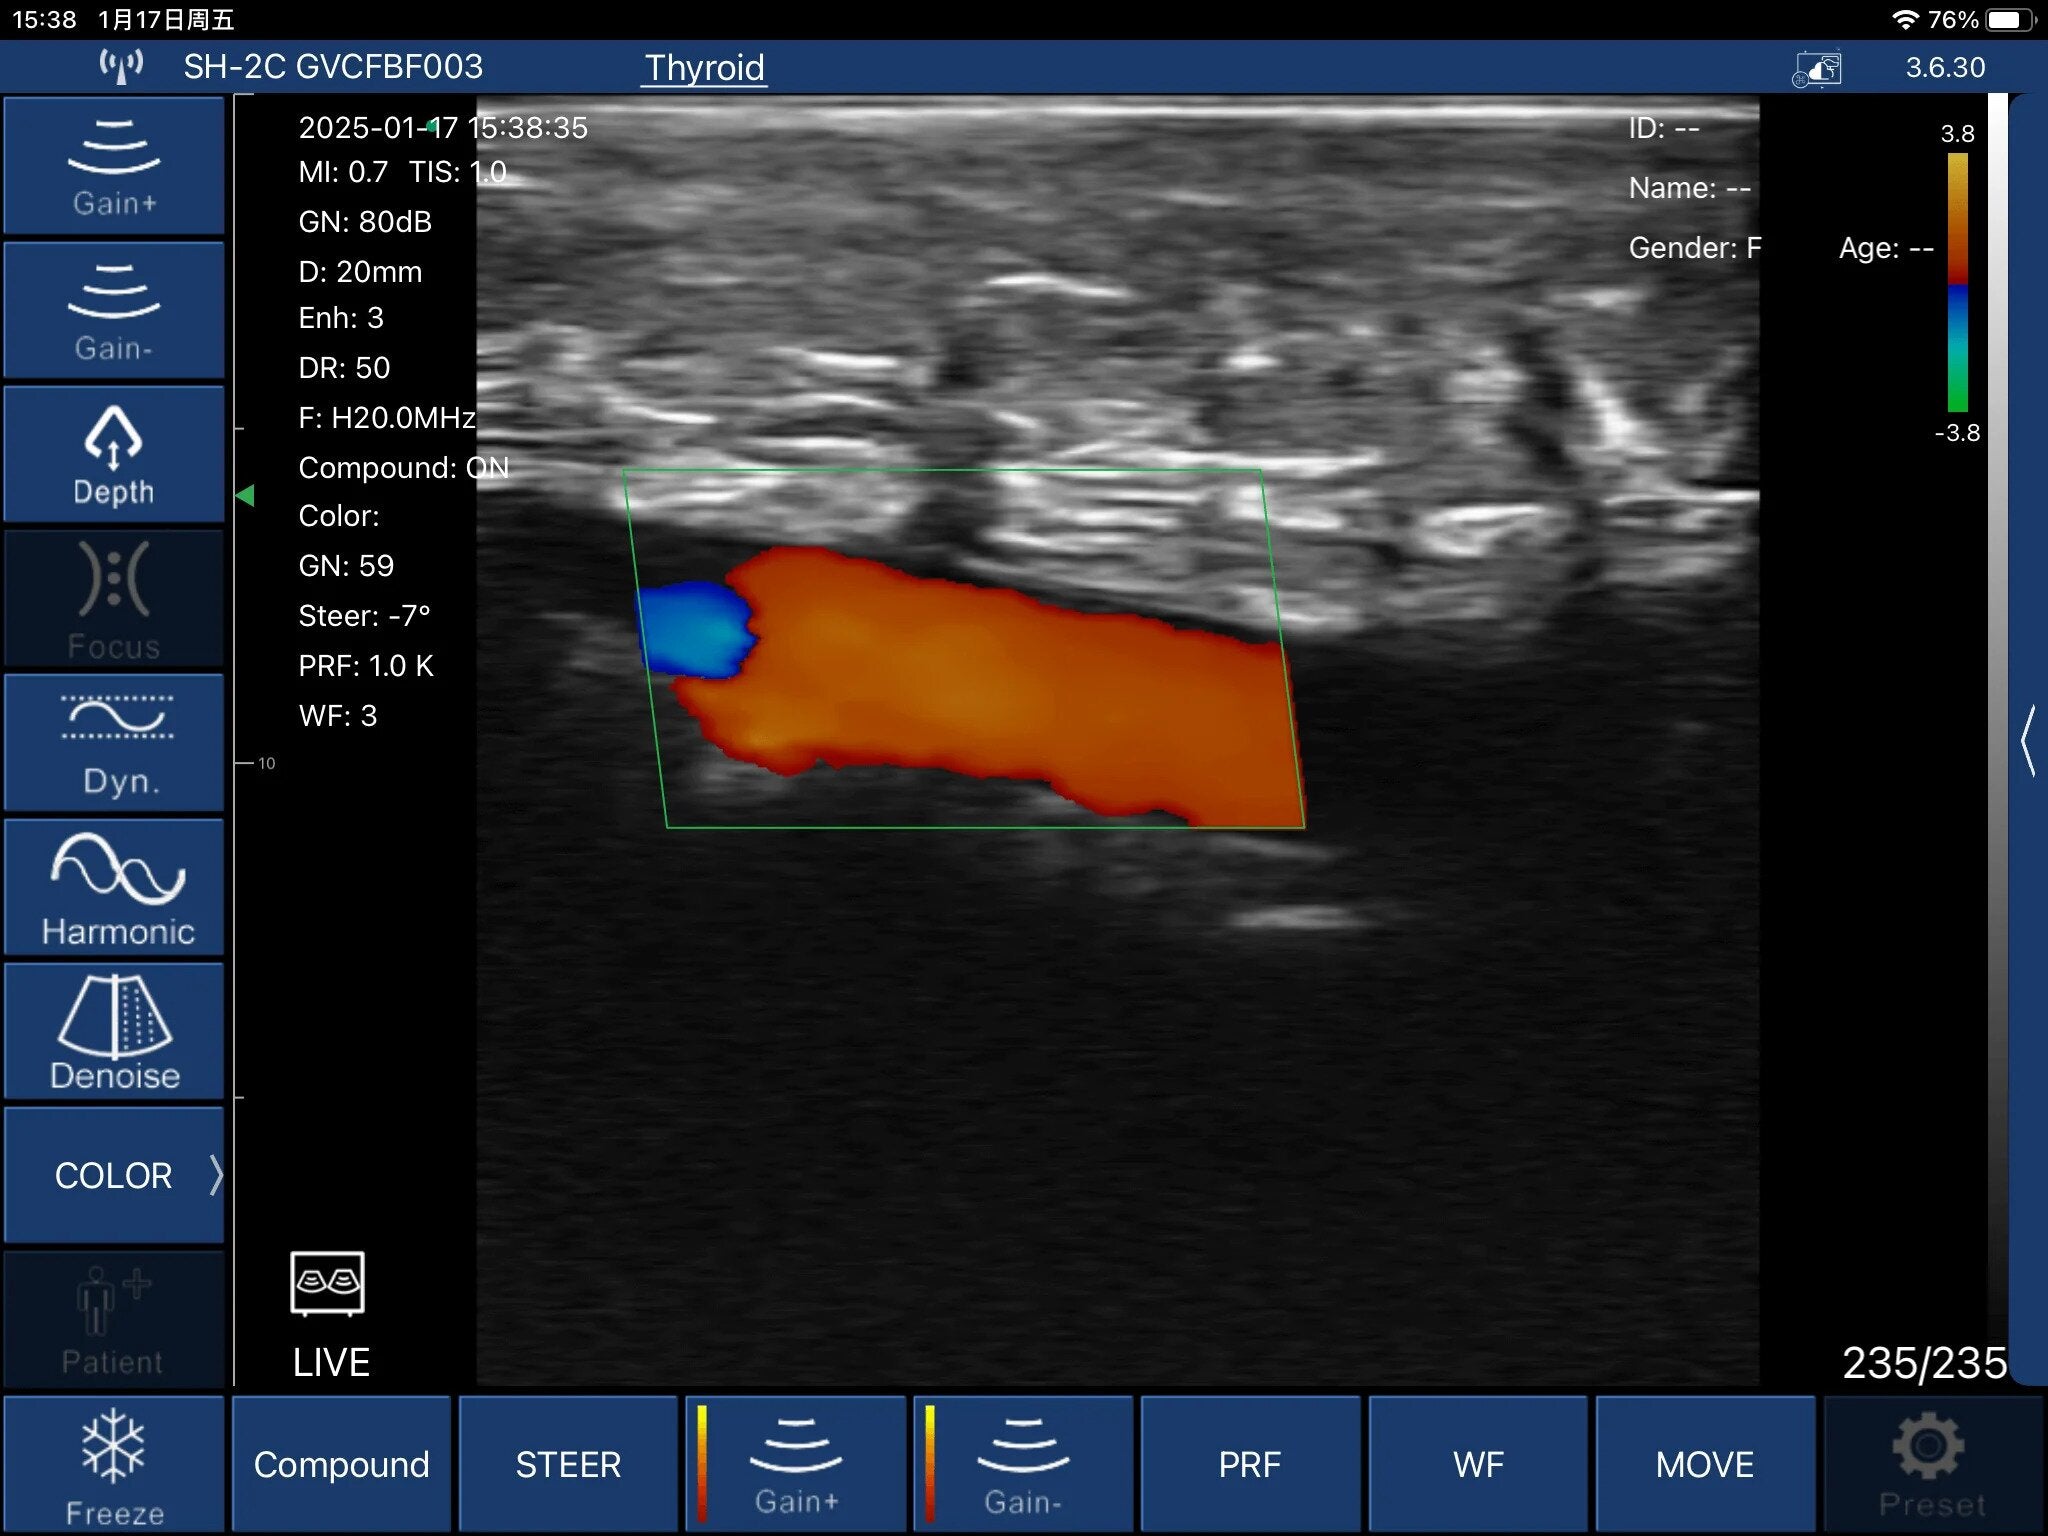
Task: Increase color gain using bottom Gain+ button
Action: coord(796,1464)
